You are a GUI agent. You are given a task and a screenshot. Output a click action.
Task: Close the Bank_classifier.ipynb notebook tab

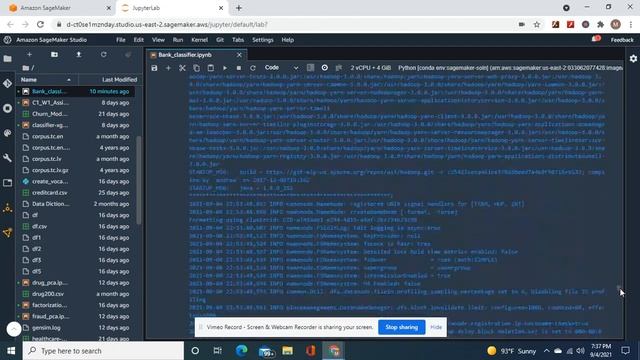point(239,55)
